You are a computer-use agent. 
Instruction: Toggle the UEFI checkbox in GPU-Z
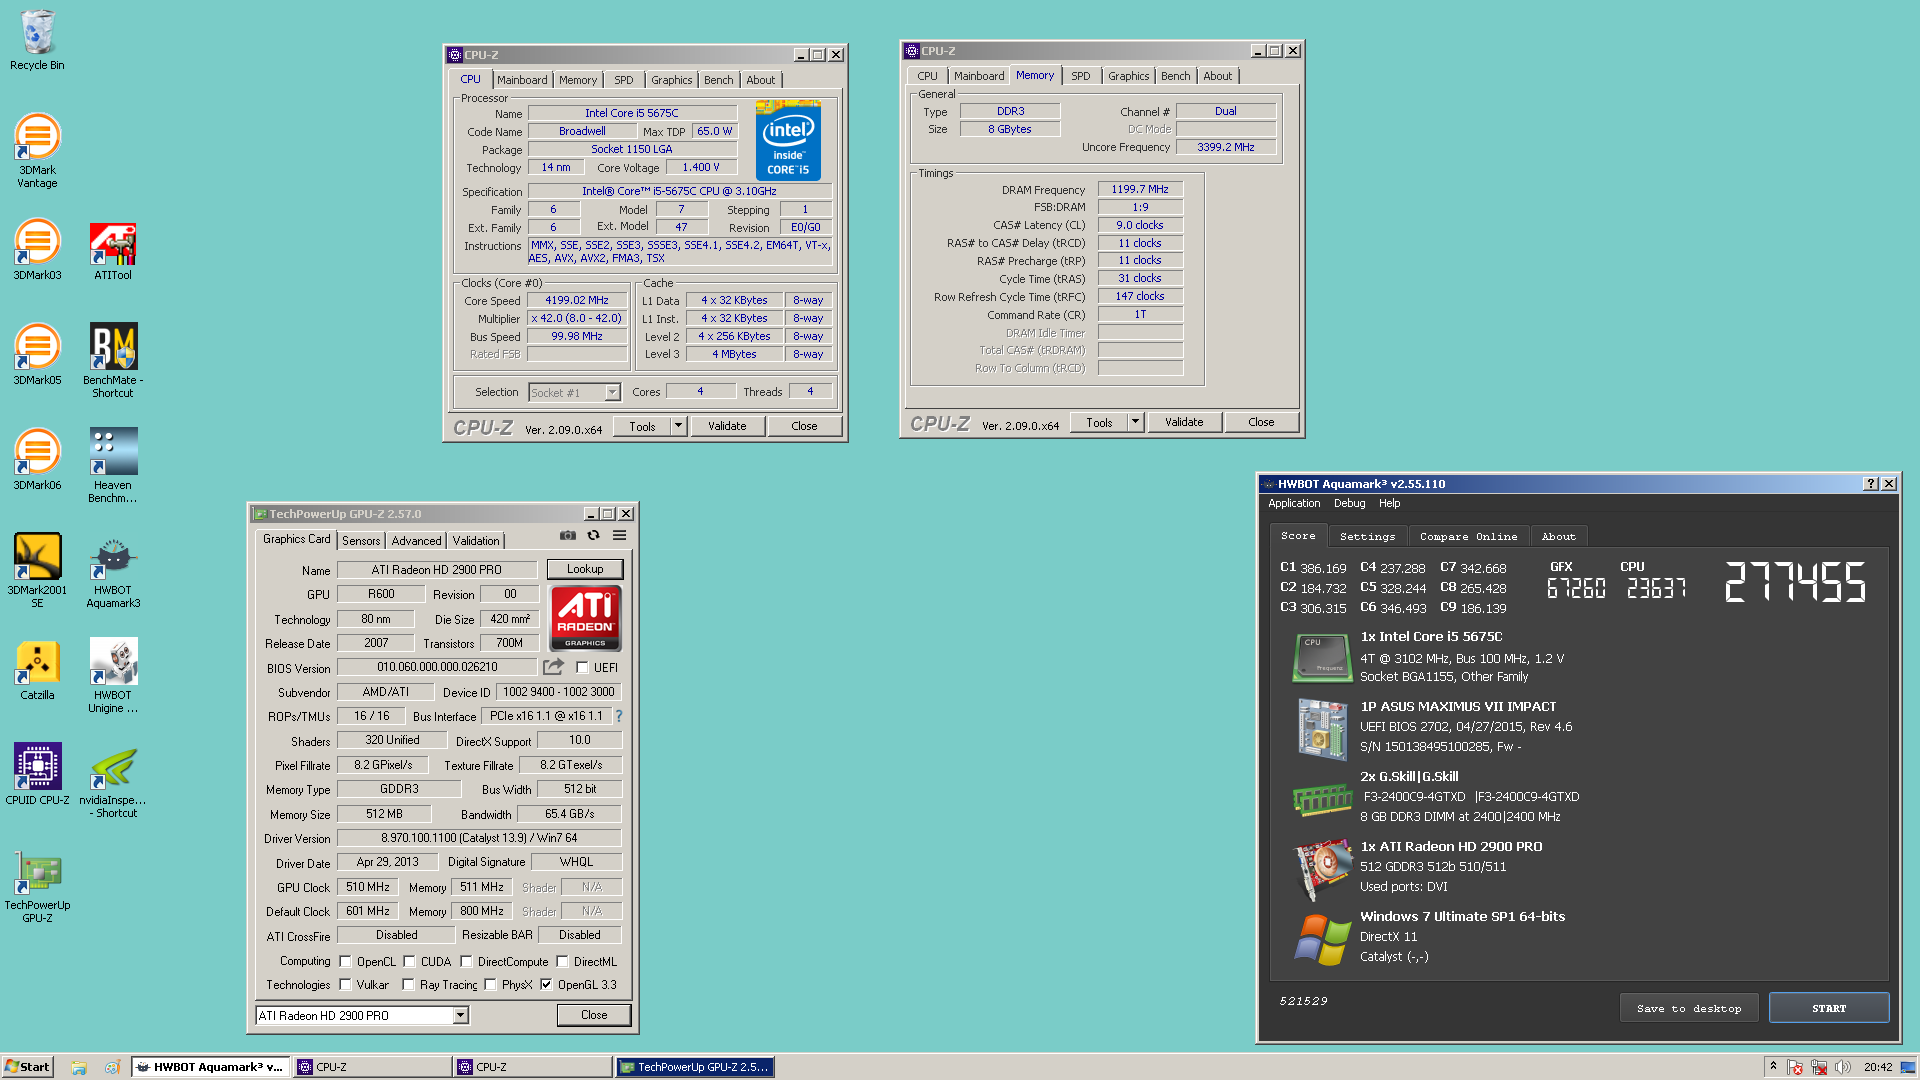(x=582, y=668)
